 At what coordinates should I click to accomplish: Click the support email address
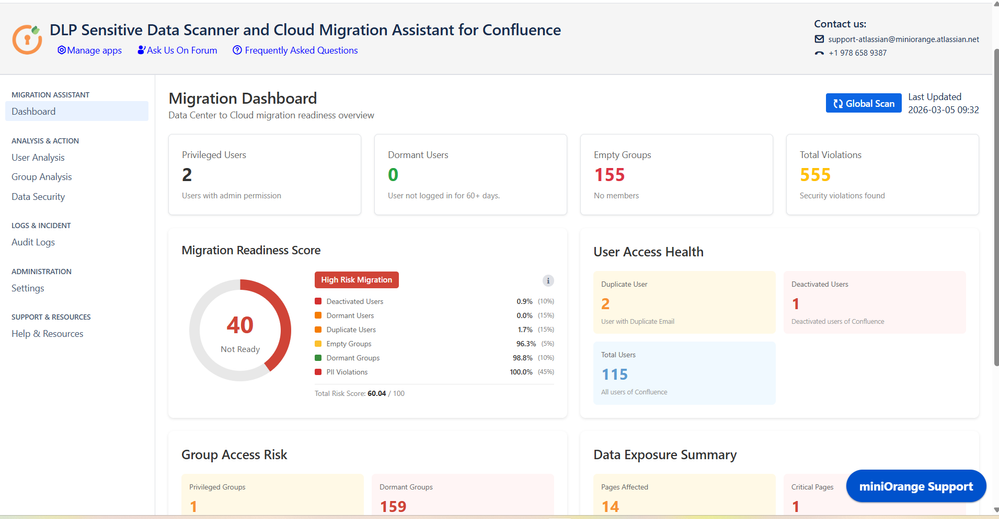click(903, 39)
